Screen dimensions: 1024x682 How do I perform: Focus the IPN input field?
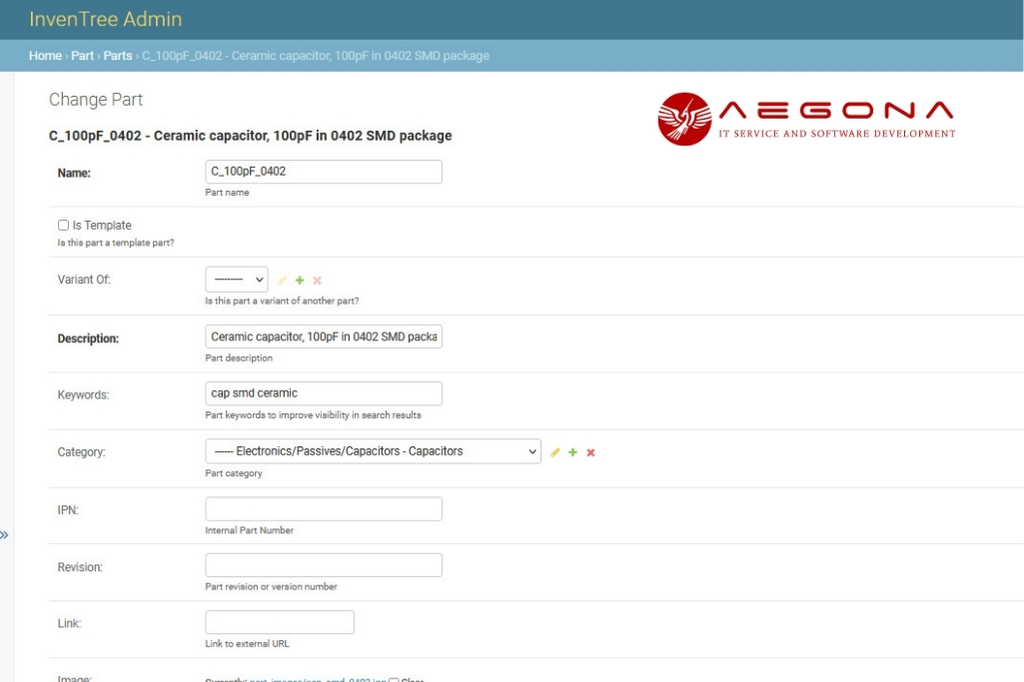tap(324, 509)
